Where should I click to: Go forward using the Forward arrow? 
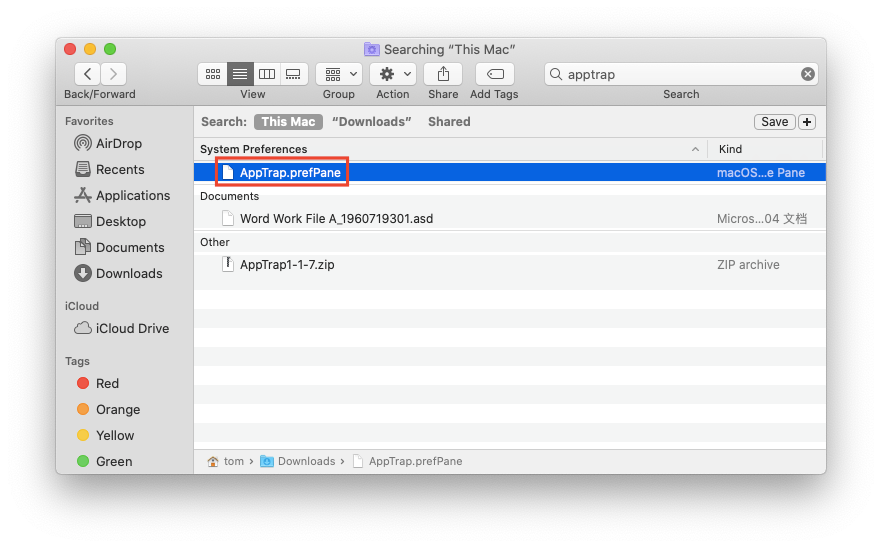click(x=114, y=74)
